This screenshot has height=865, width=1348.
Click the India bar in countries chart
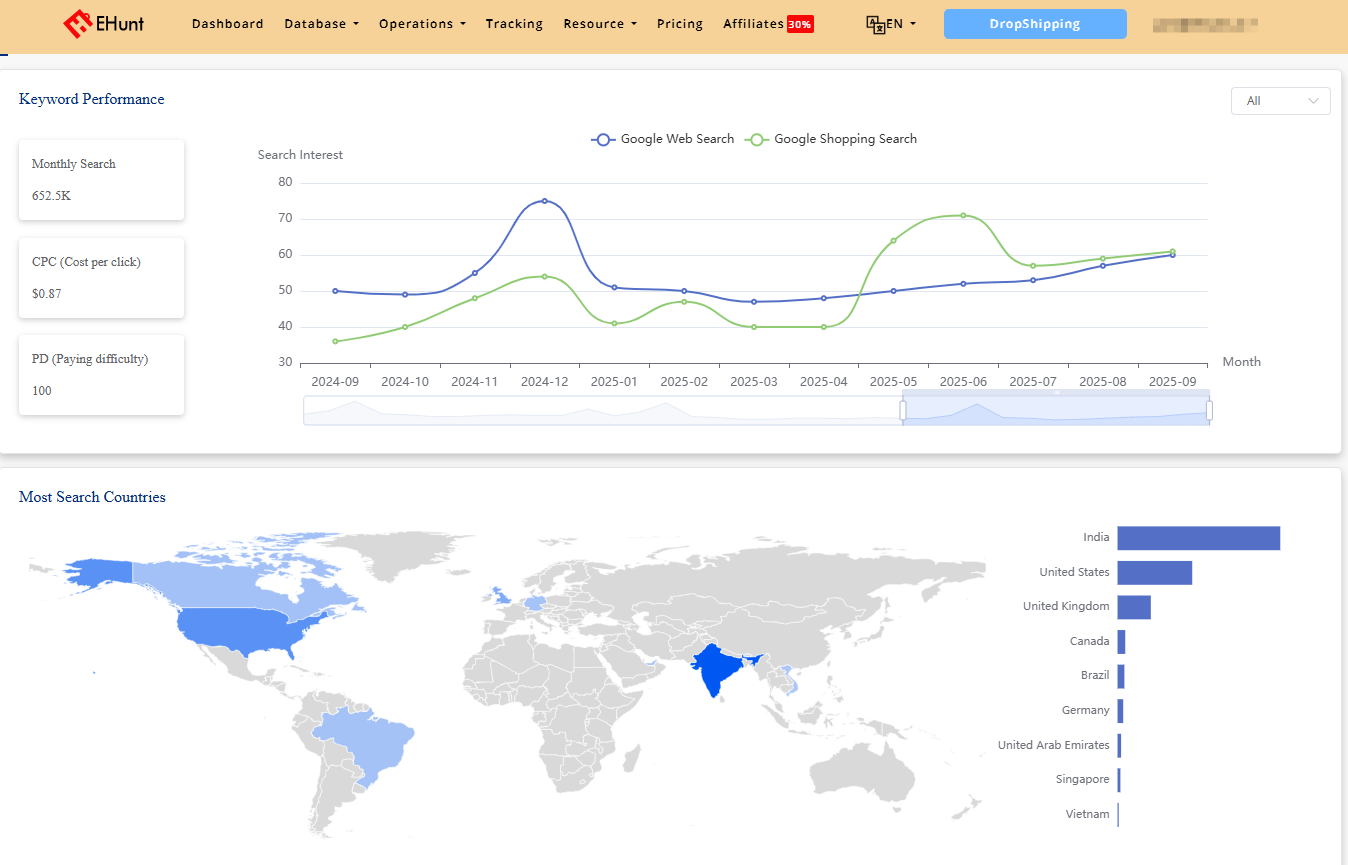tap(1198, 537)
